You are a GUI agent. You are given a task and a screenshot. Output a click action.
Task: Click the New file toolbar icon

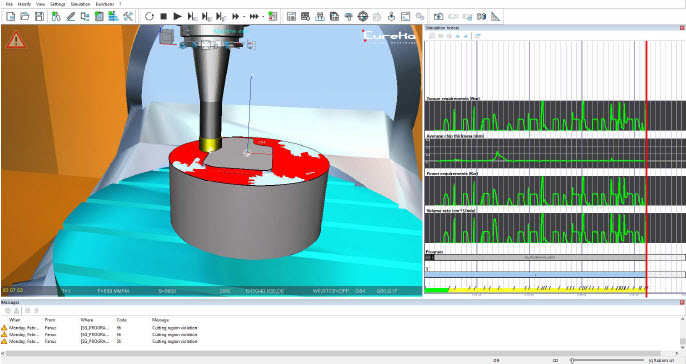(x=10, y=17)
